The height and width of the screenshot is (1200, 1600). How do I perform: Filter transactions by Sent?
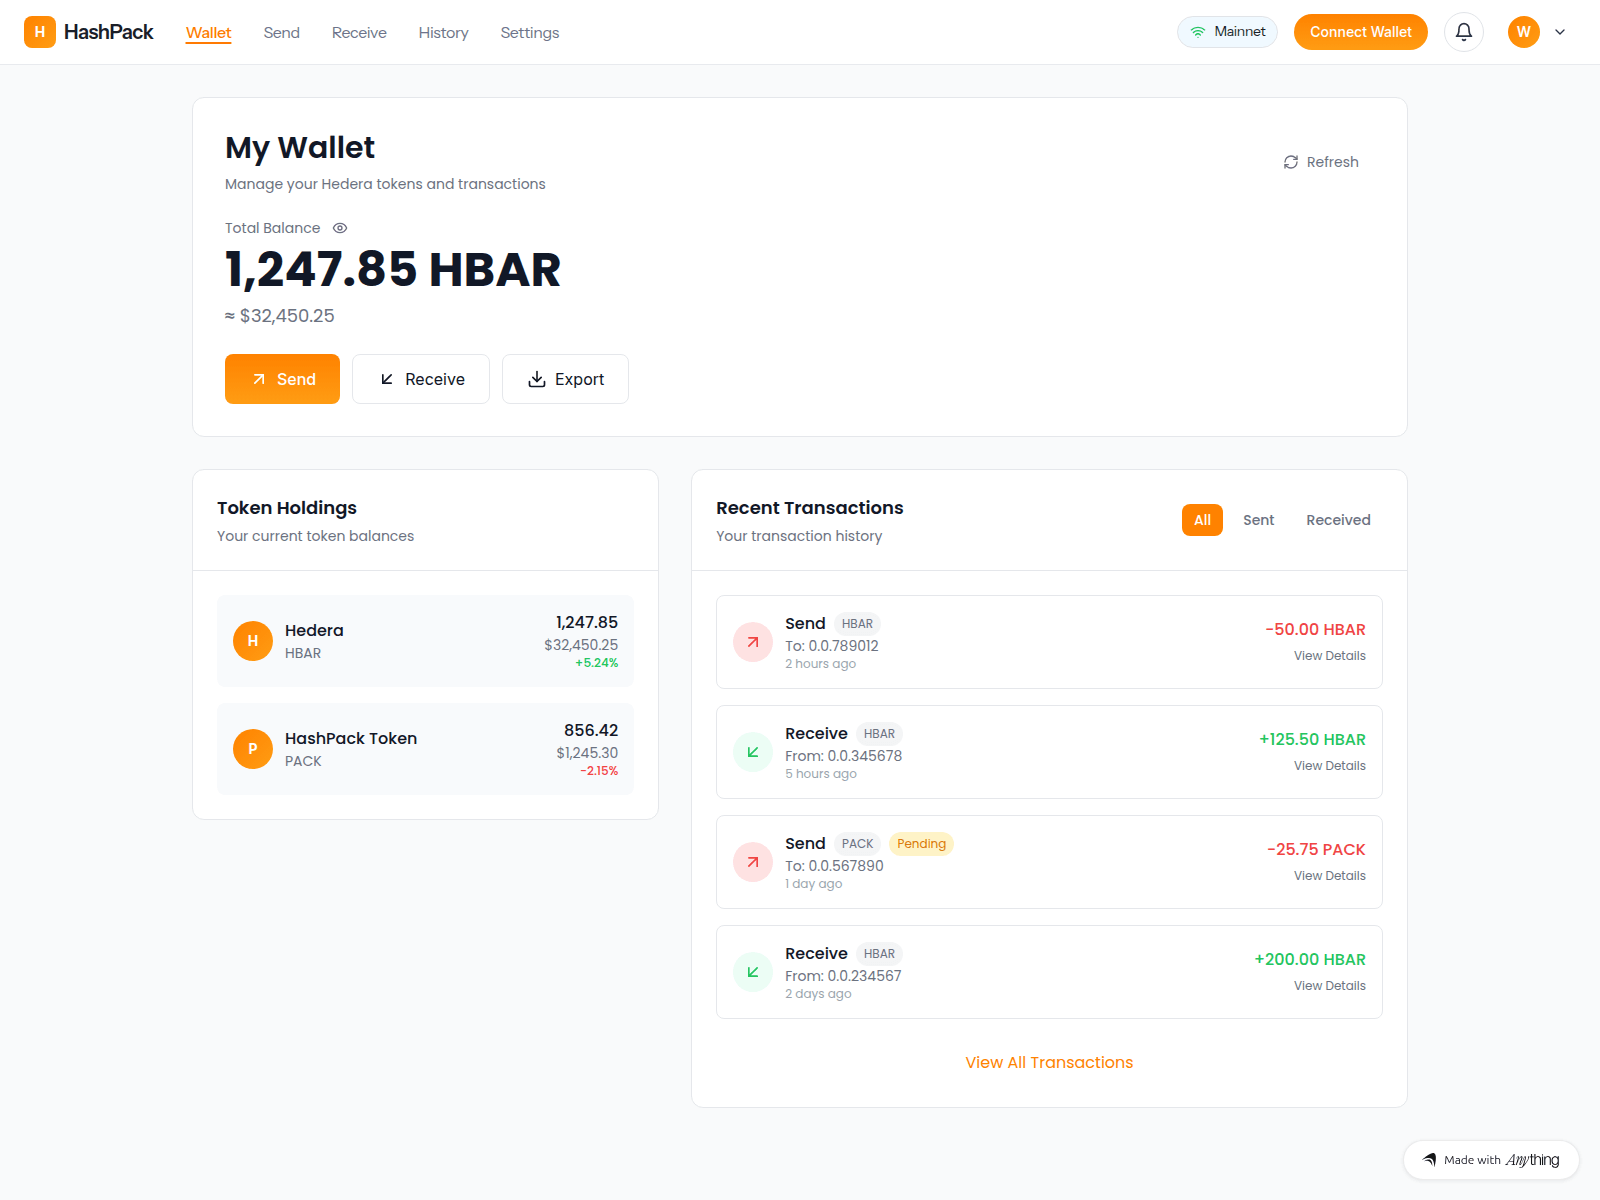pos(1259,520)
